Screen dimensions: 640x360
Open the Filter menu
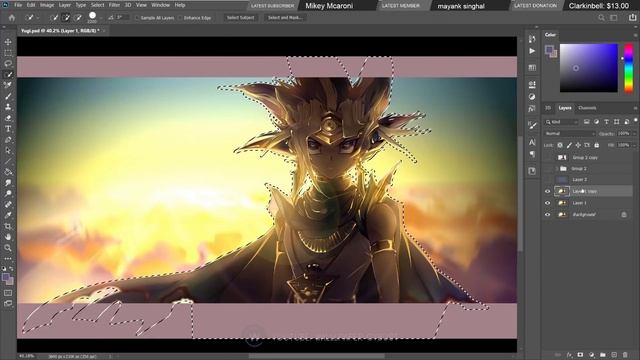coord(114,5)
